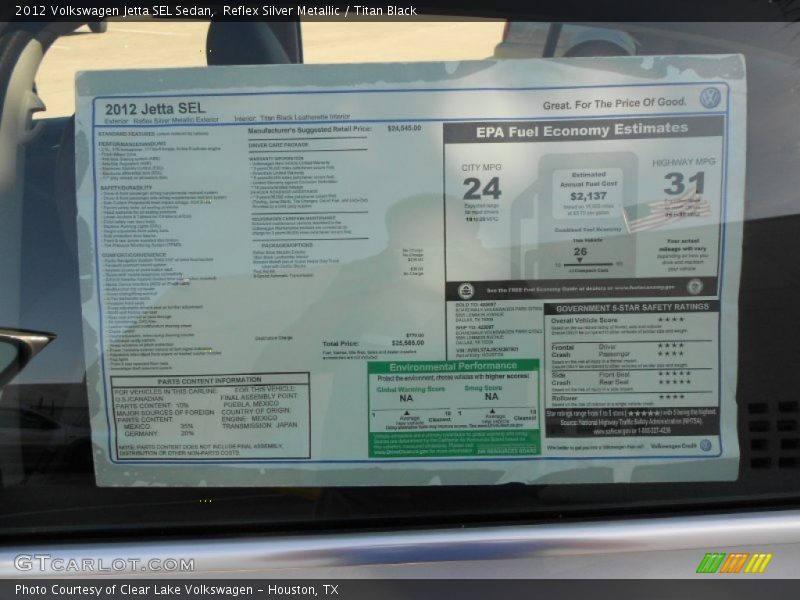Click the GTCarLot.com watermark logo
The width and height of the screenshot is (800, 600).
[x=103, y=563]
